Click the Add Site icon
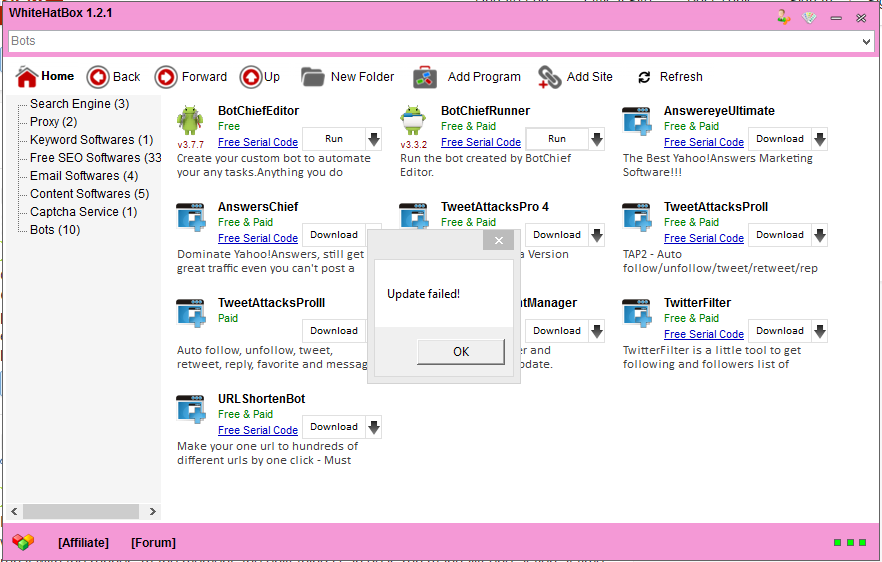This screenshot has width=882, height=562. pyautogui.click(x=549, y=77)
